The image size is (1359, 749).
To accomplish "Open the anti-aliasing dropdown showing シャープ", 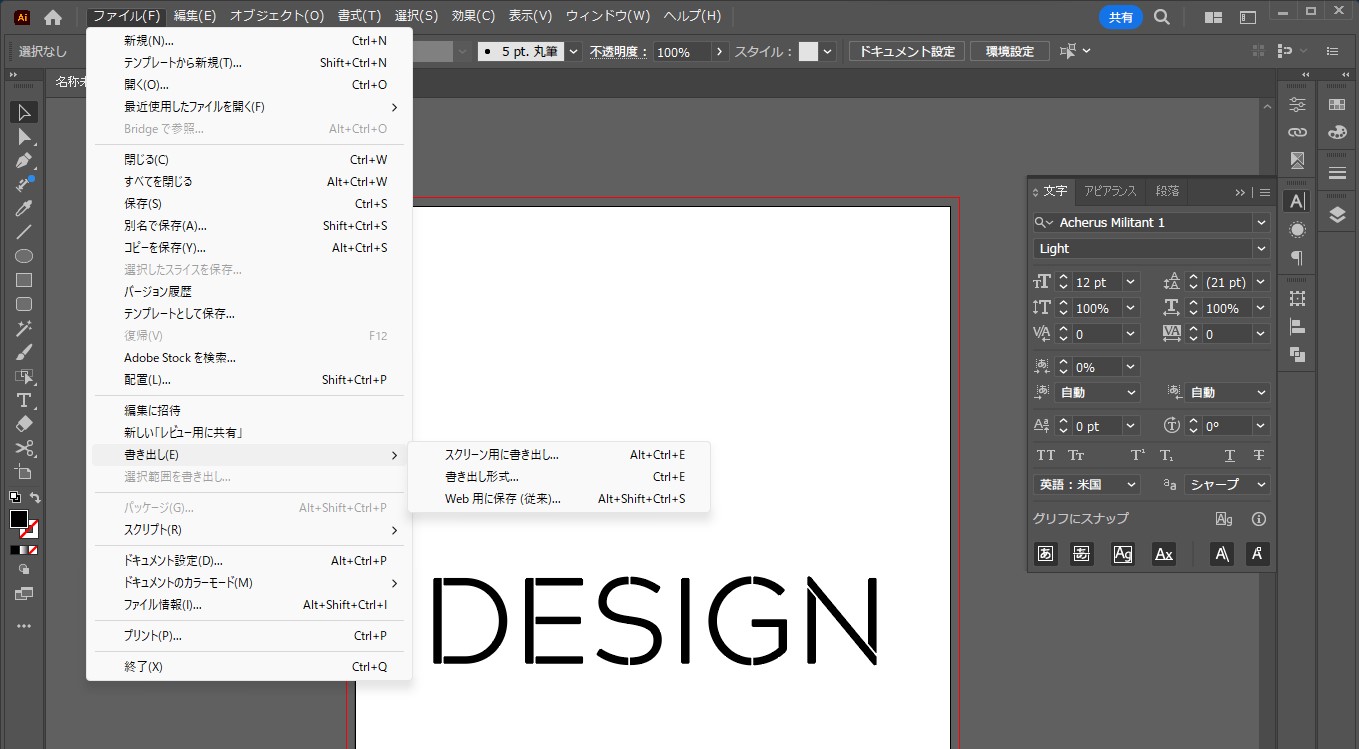I will 1225,484.
